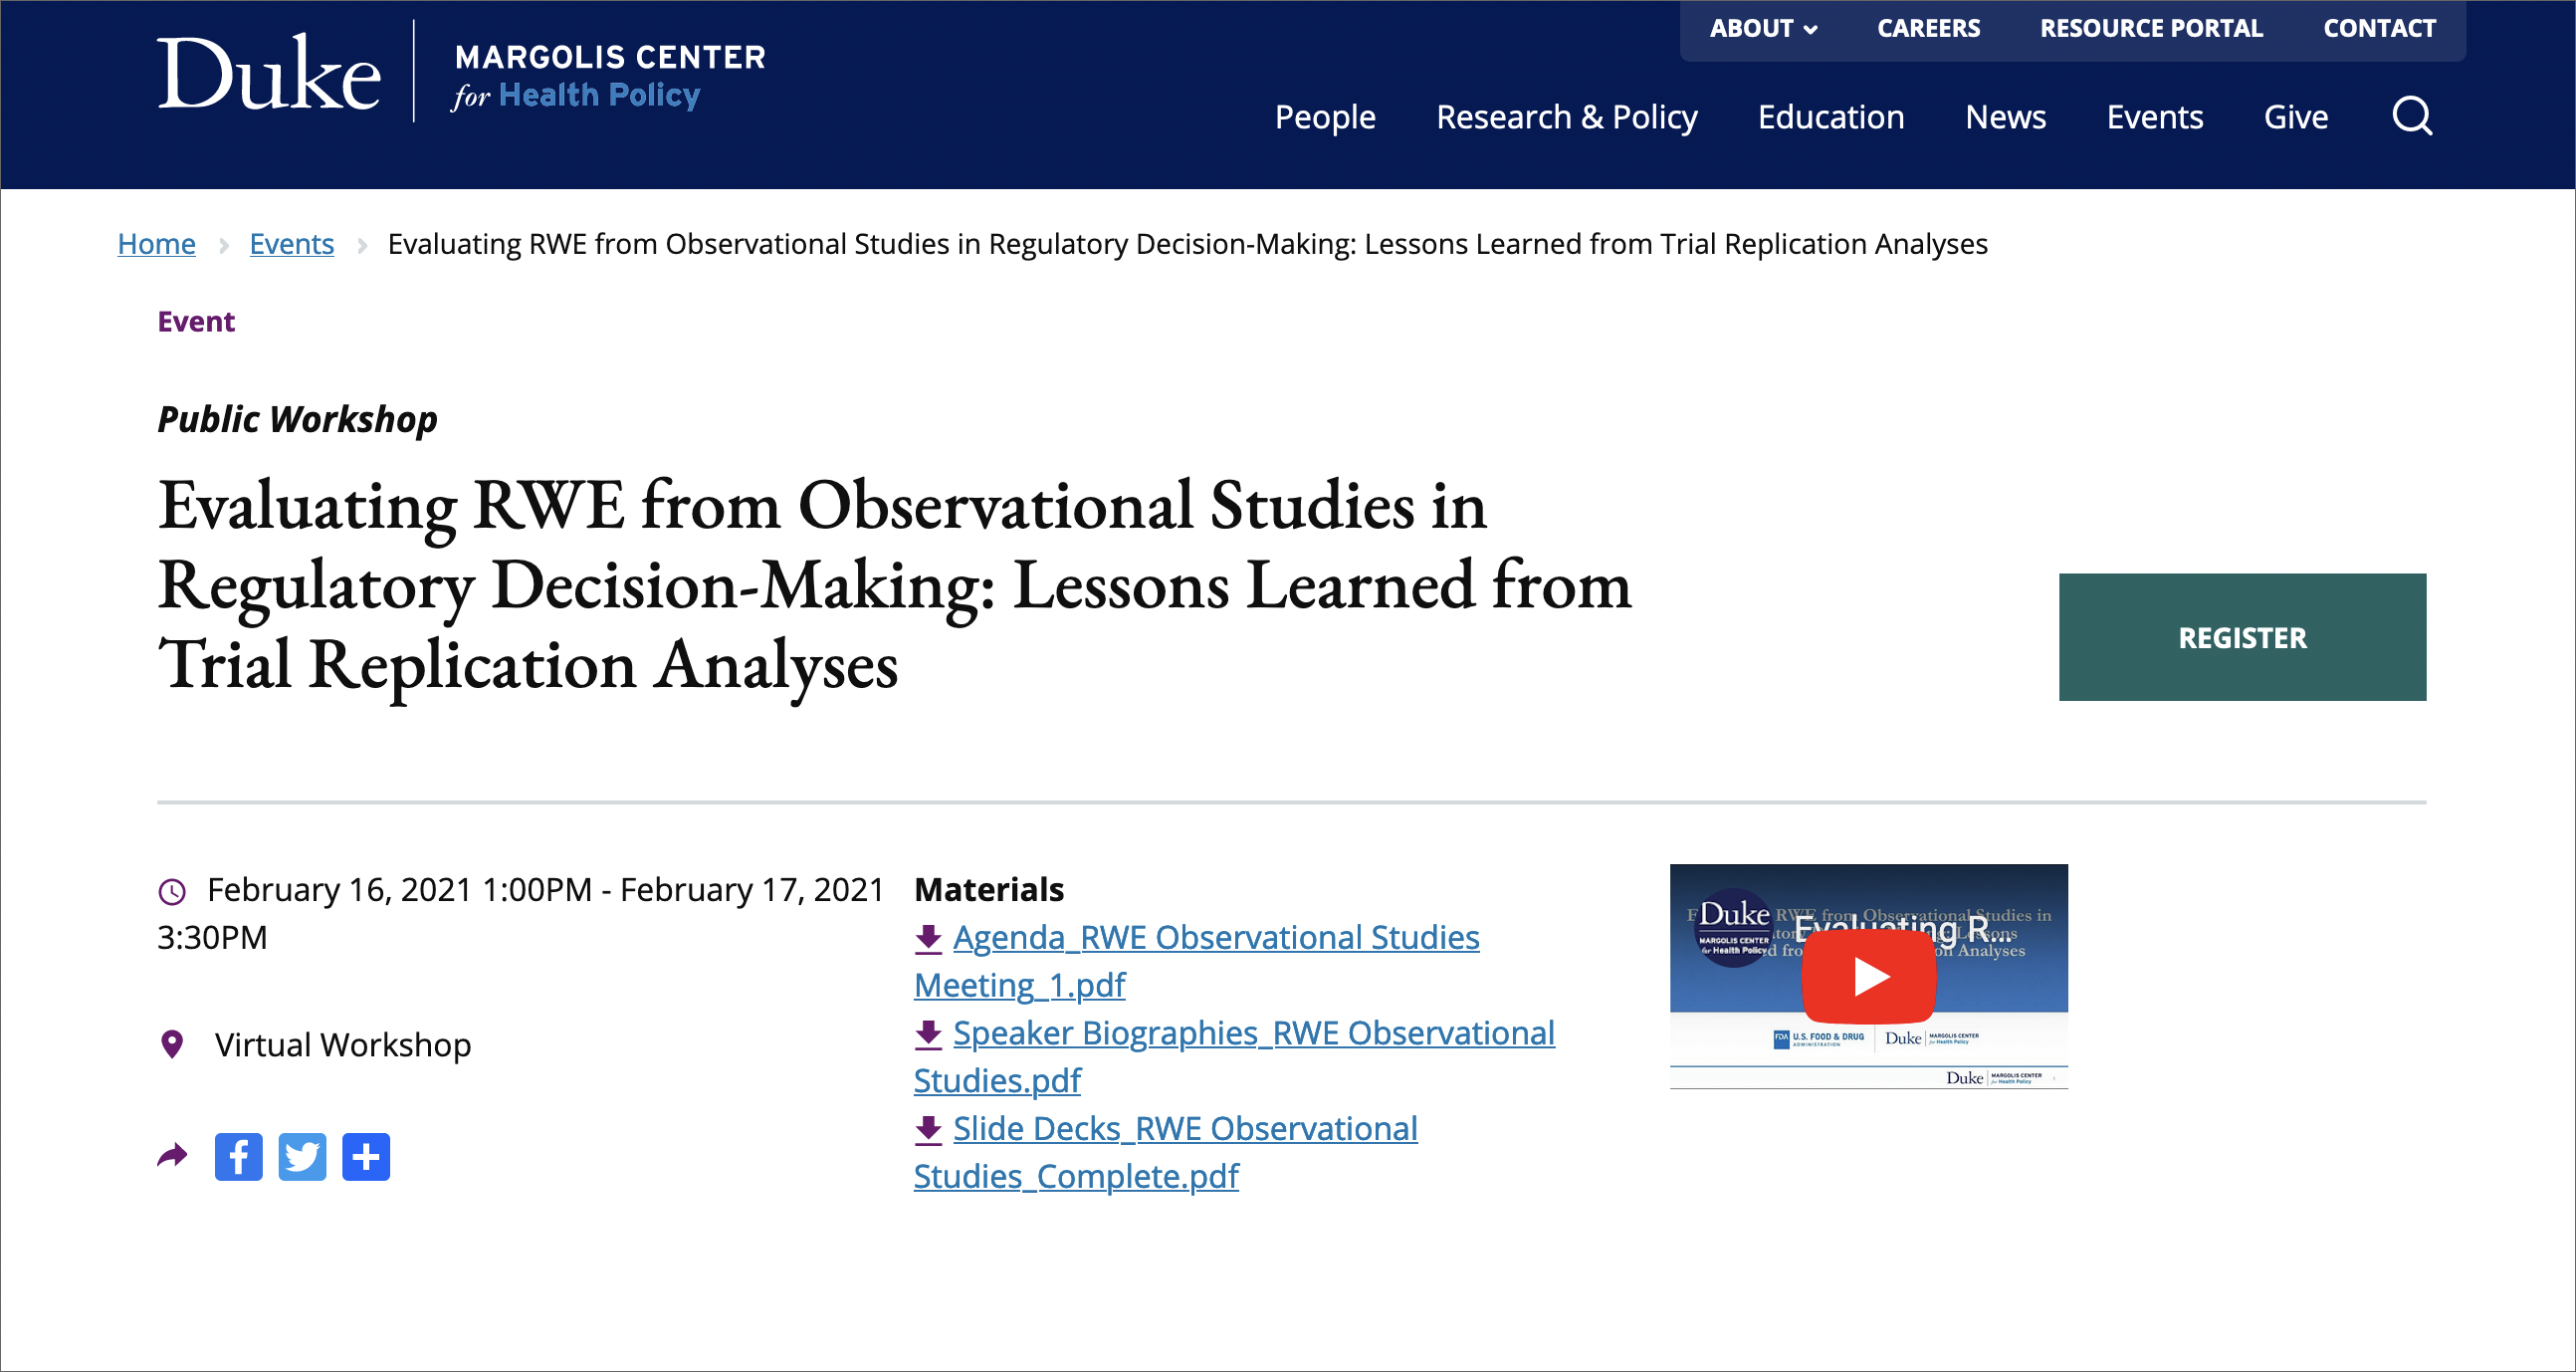Share event on Twitter icon

(x=302, y=1157)
